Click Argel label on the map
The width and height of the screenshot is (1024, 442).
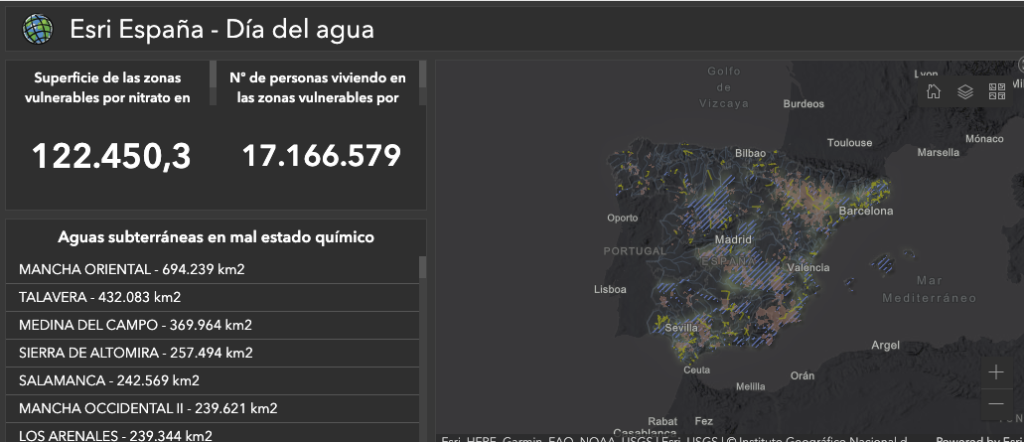click(x=886, y=345)
